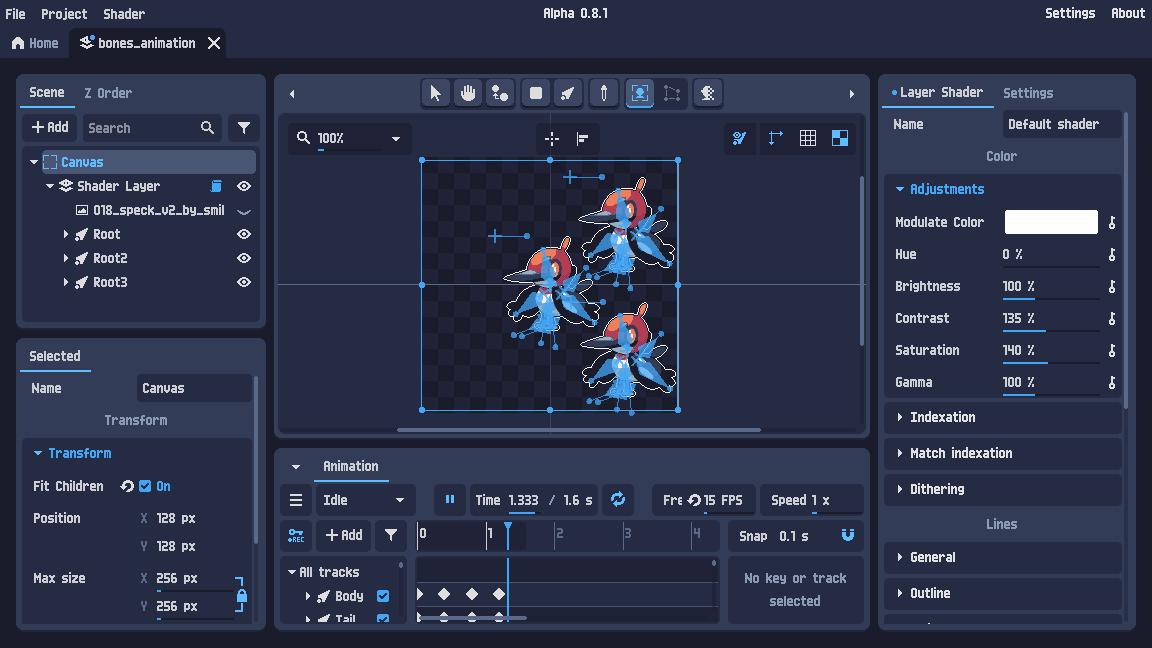This screenshot has width=1152, height=648.
Task: Select the bone tool in toolbar
Action: pyautogui.click(x=567, y=93)
